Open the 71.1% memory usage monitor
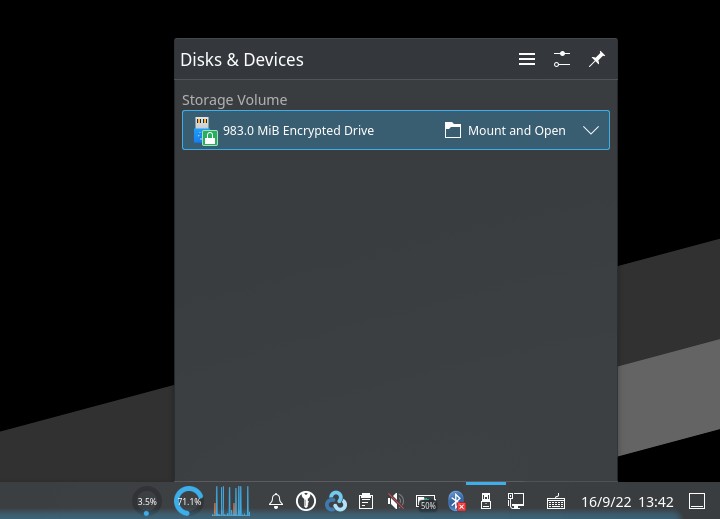Image resolution: width=720 pixels, height=519 pixels. 189,501
